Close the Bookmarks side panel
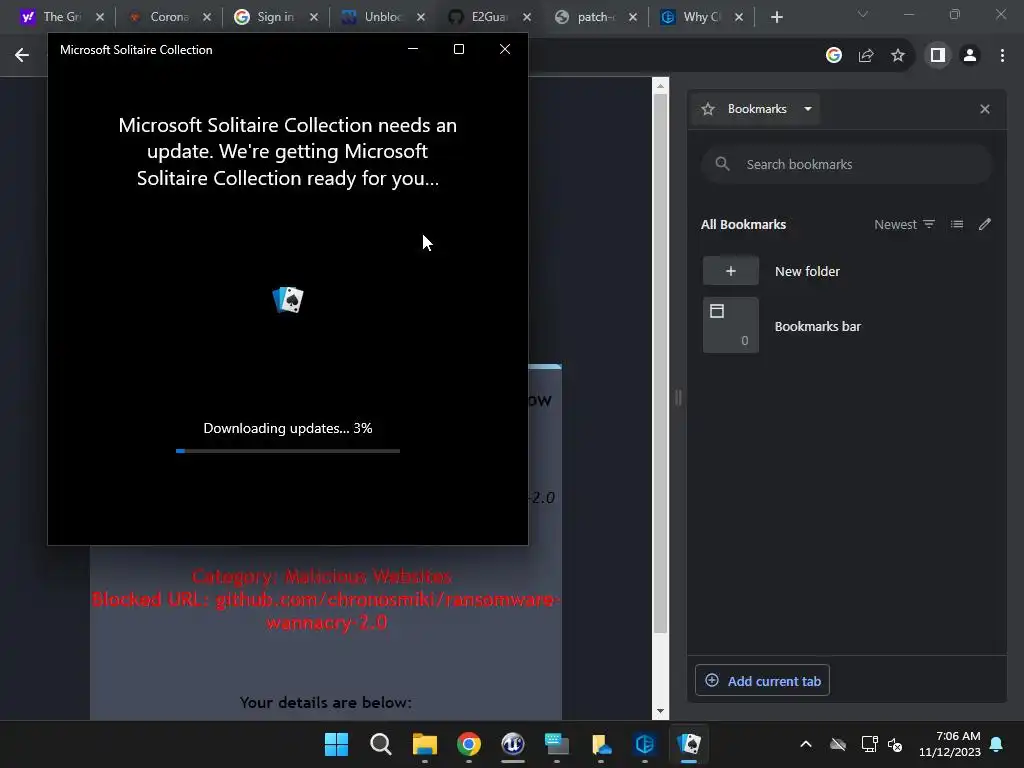Viewport: 1024px width, 768px height. coord(985,109)
